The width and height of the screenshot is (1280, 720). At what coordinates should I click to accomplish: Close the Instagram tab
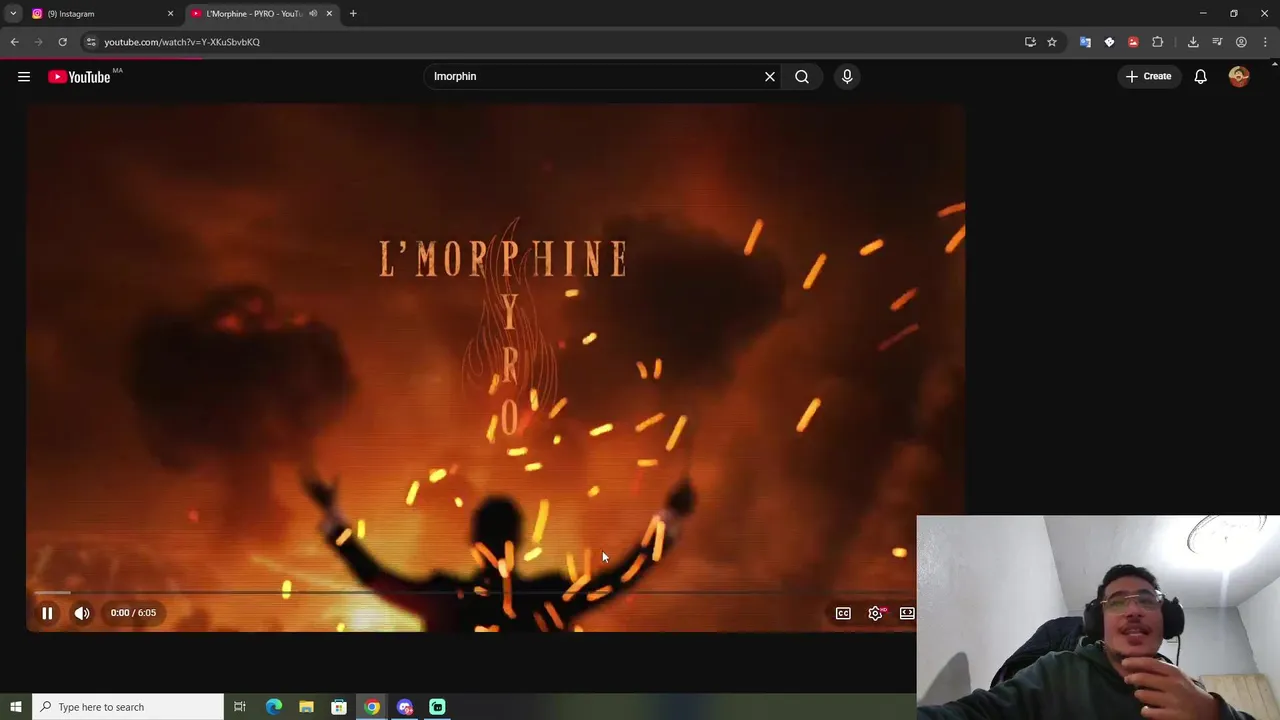pyautogui.click(x=170, y=14)
